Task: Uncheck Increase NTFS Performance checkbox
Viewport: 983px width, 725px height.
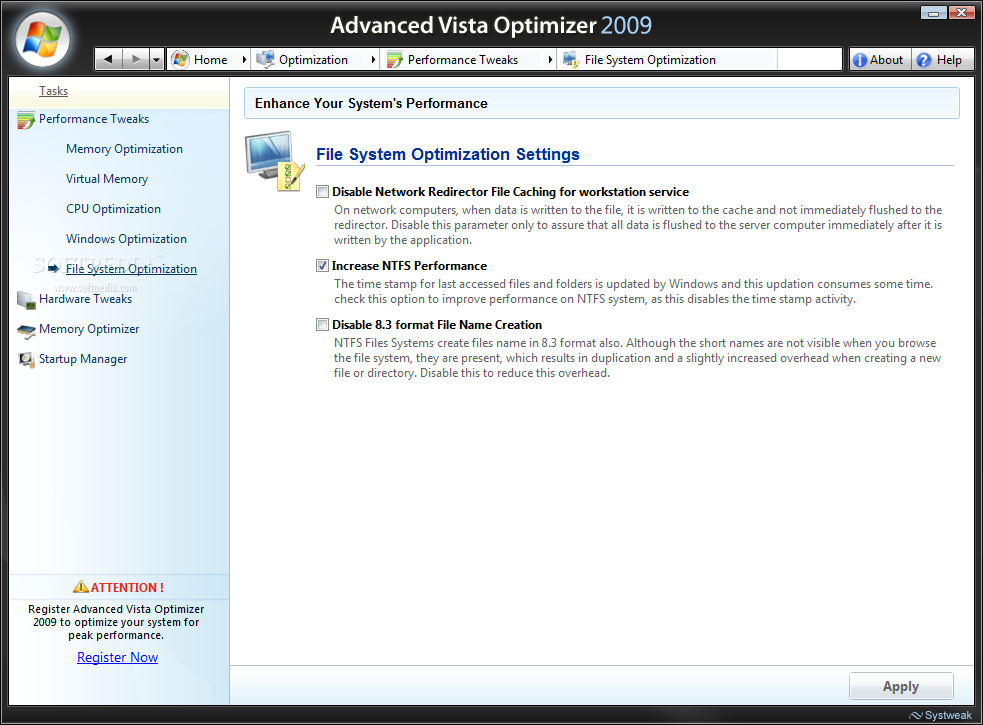Action: click(322, 266)
